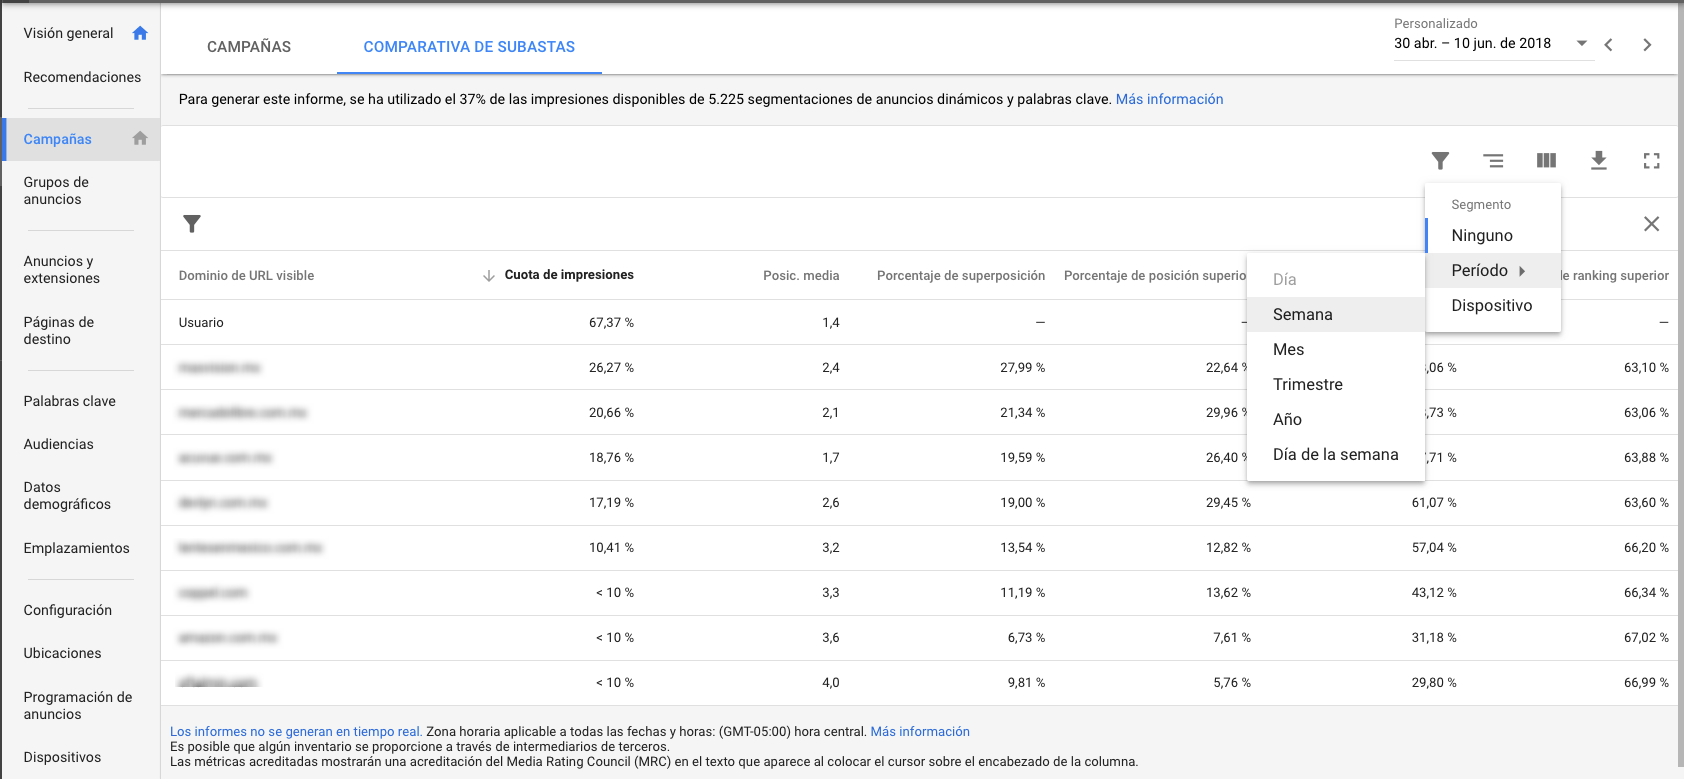Open Palabras clave in sidebar
This screenshot has width=1684, height=779.
[70, 401]
